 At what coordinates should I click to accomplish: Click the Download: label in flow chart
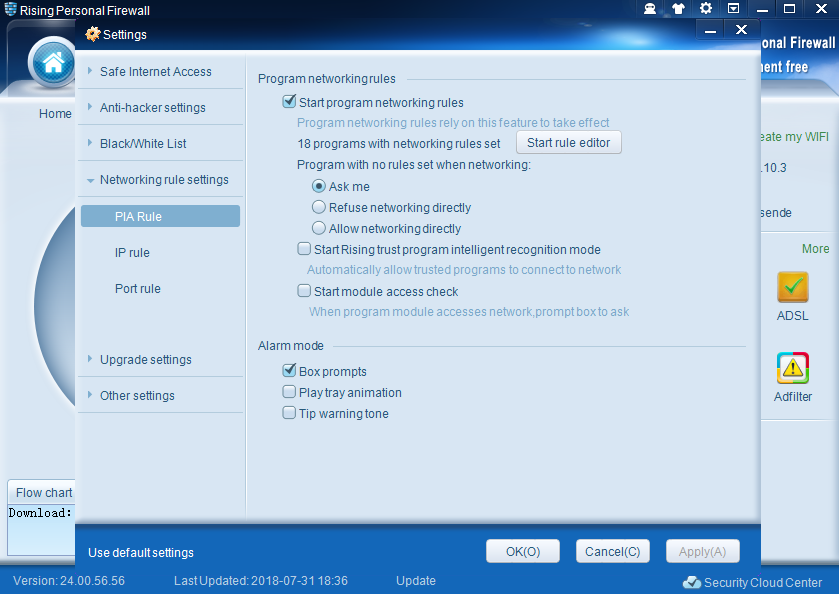pyautogui.click(x=40, y=513)
